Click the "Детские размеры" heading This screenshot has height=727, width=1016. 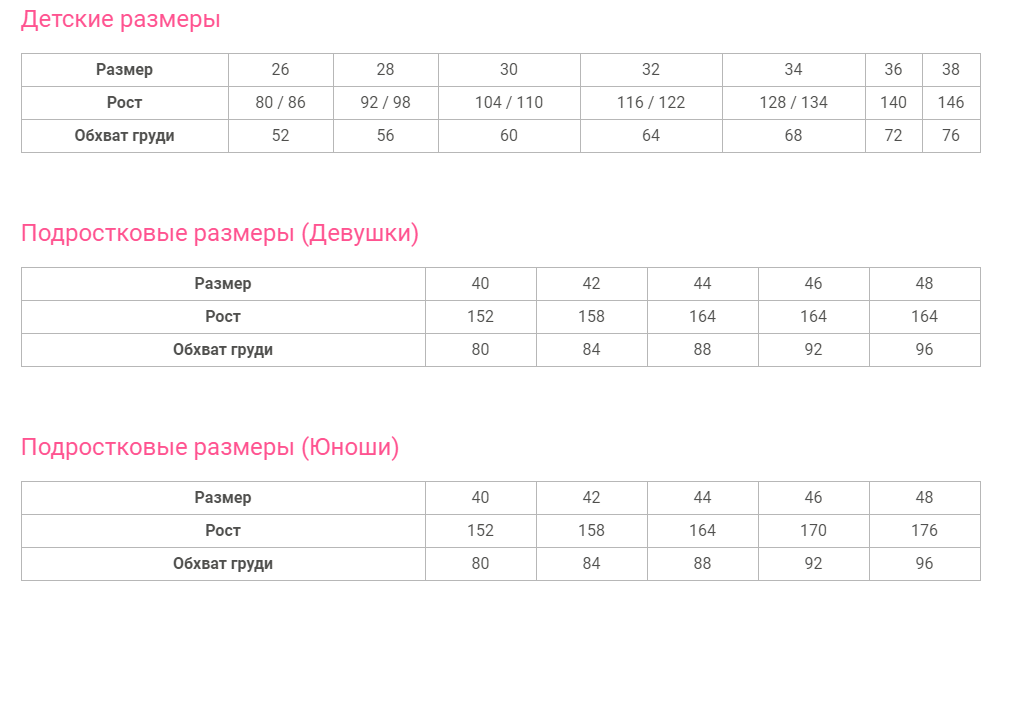pyautogui.click(x=120, y=20)
